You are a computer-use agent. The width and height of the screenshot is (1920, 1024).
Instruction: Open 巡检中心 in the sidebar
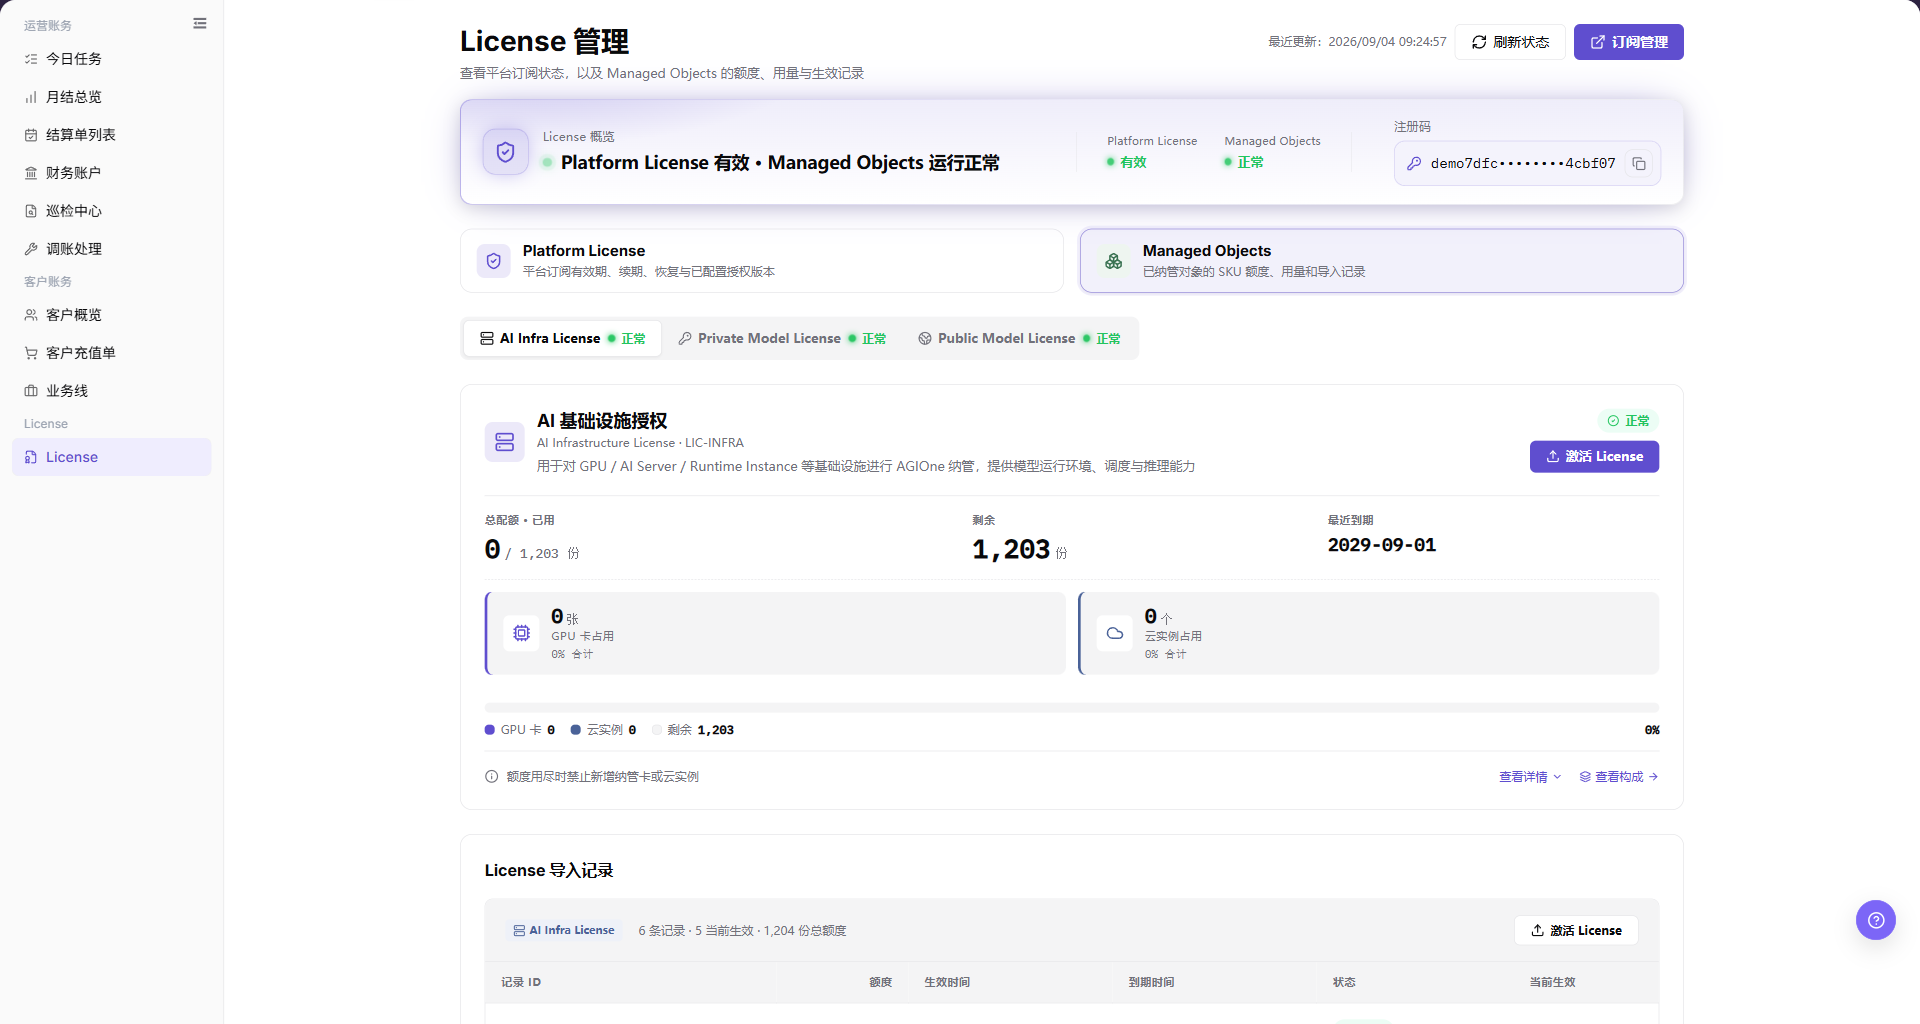[x=112, y=211]
